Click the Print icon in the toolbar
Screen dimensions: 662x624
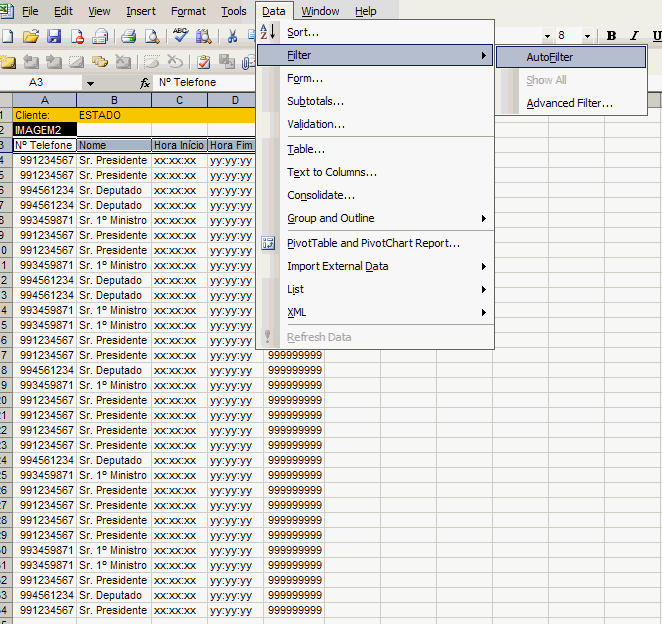(129, 37)
